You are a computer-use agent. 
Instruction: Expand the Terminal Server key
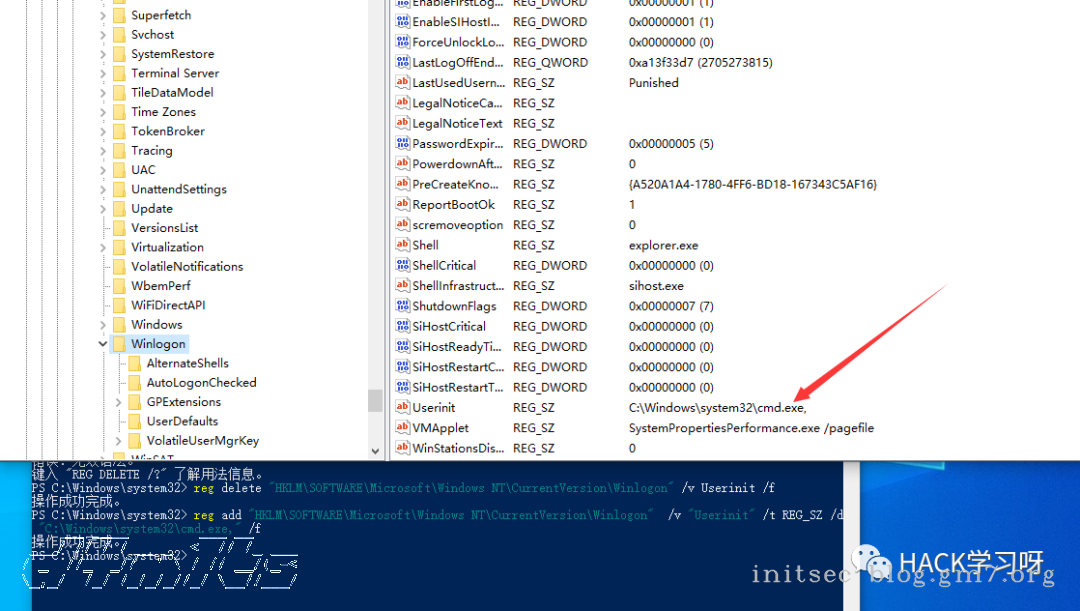103,73
